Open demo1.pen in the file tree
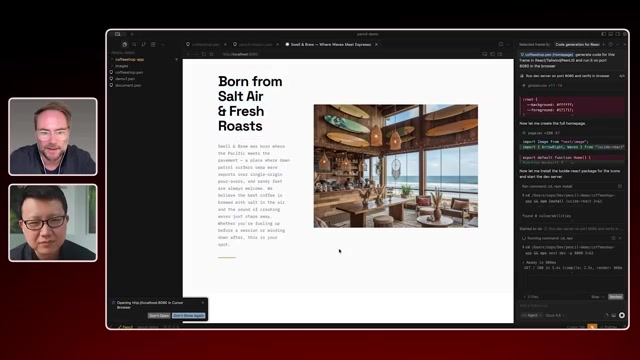640x360 pixels. pos(124,79)
